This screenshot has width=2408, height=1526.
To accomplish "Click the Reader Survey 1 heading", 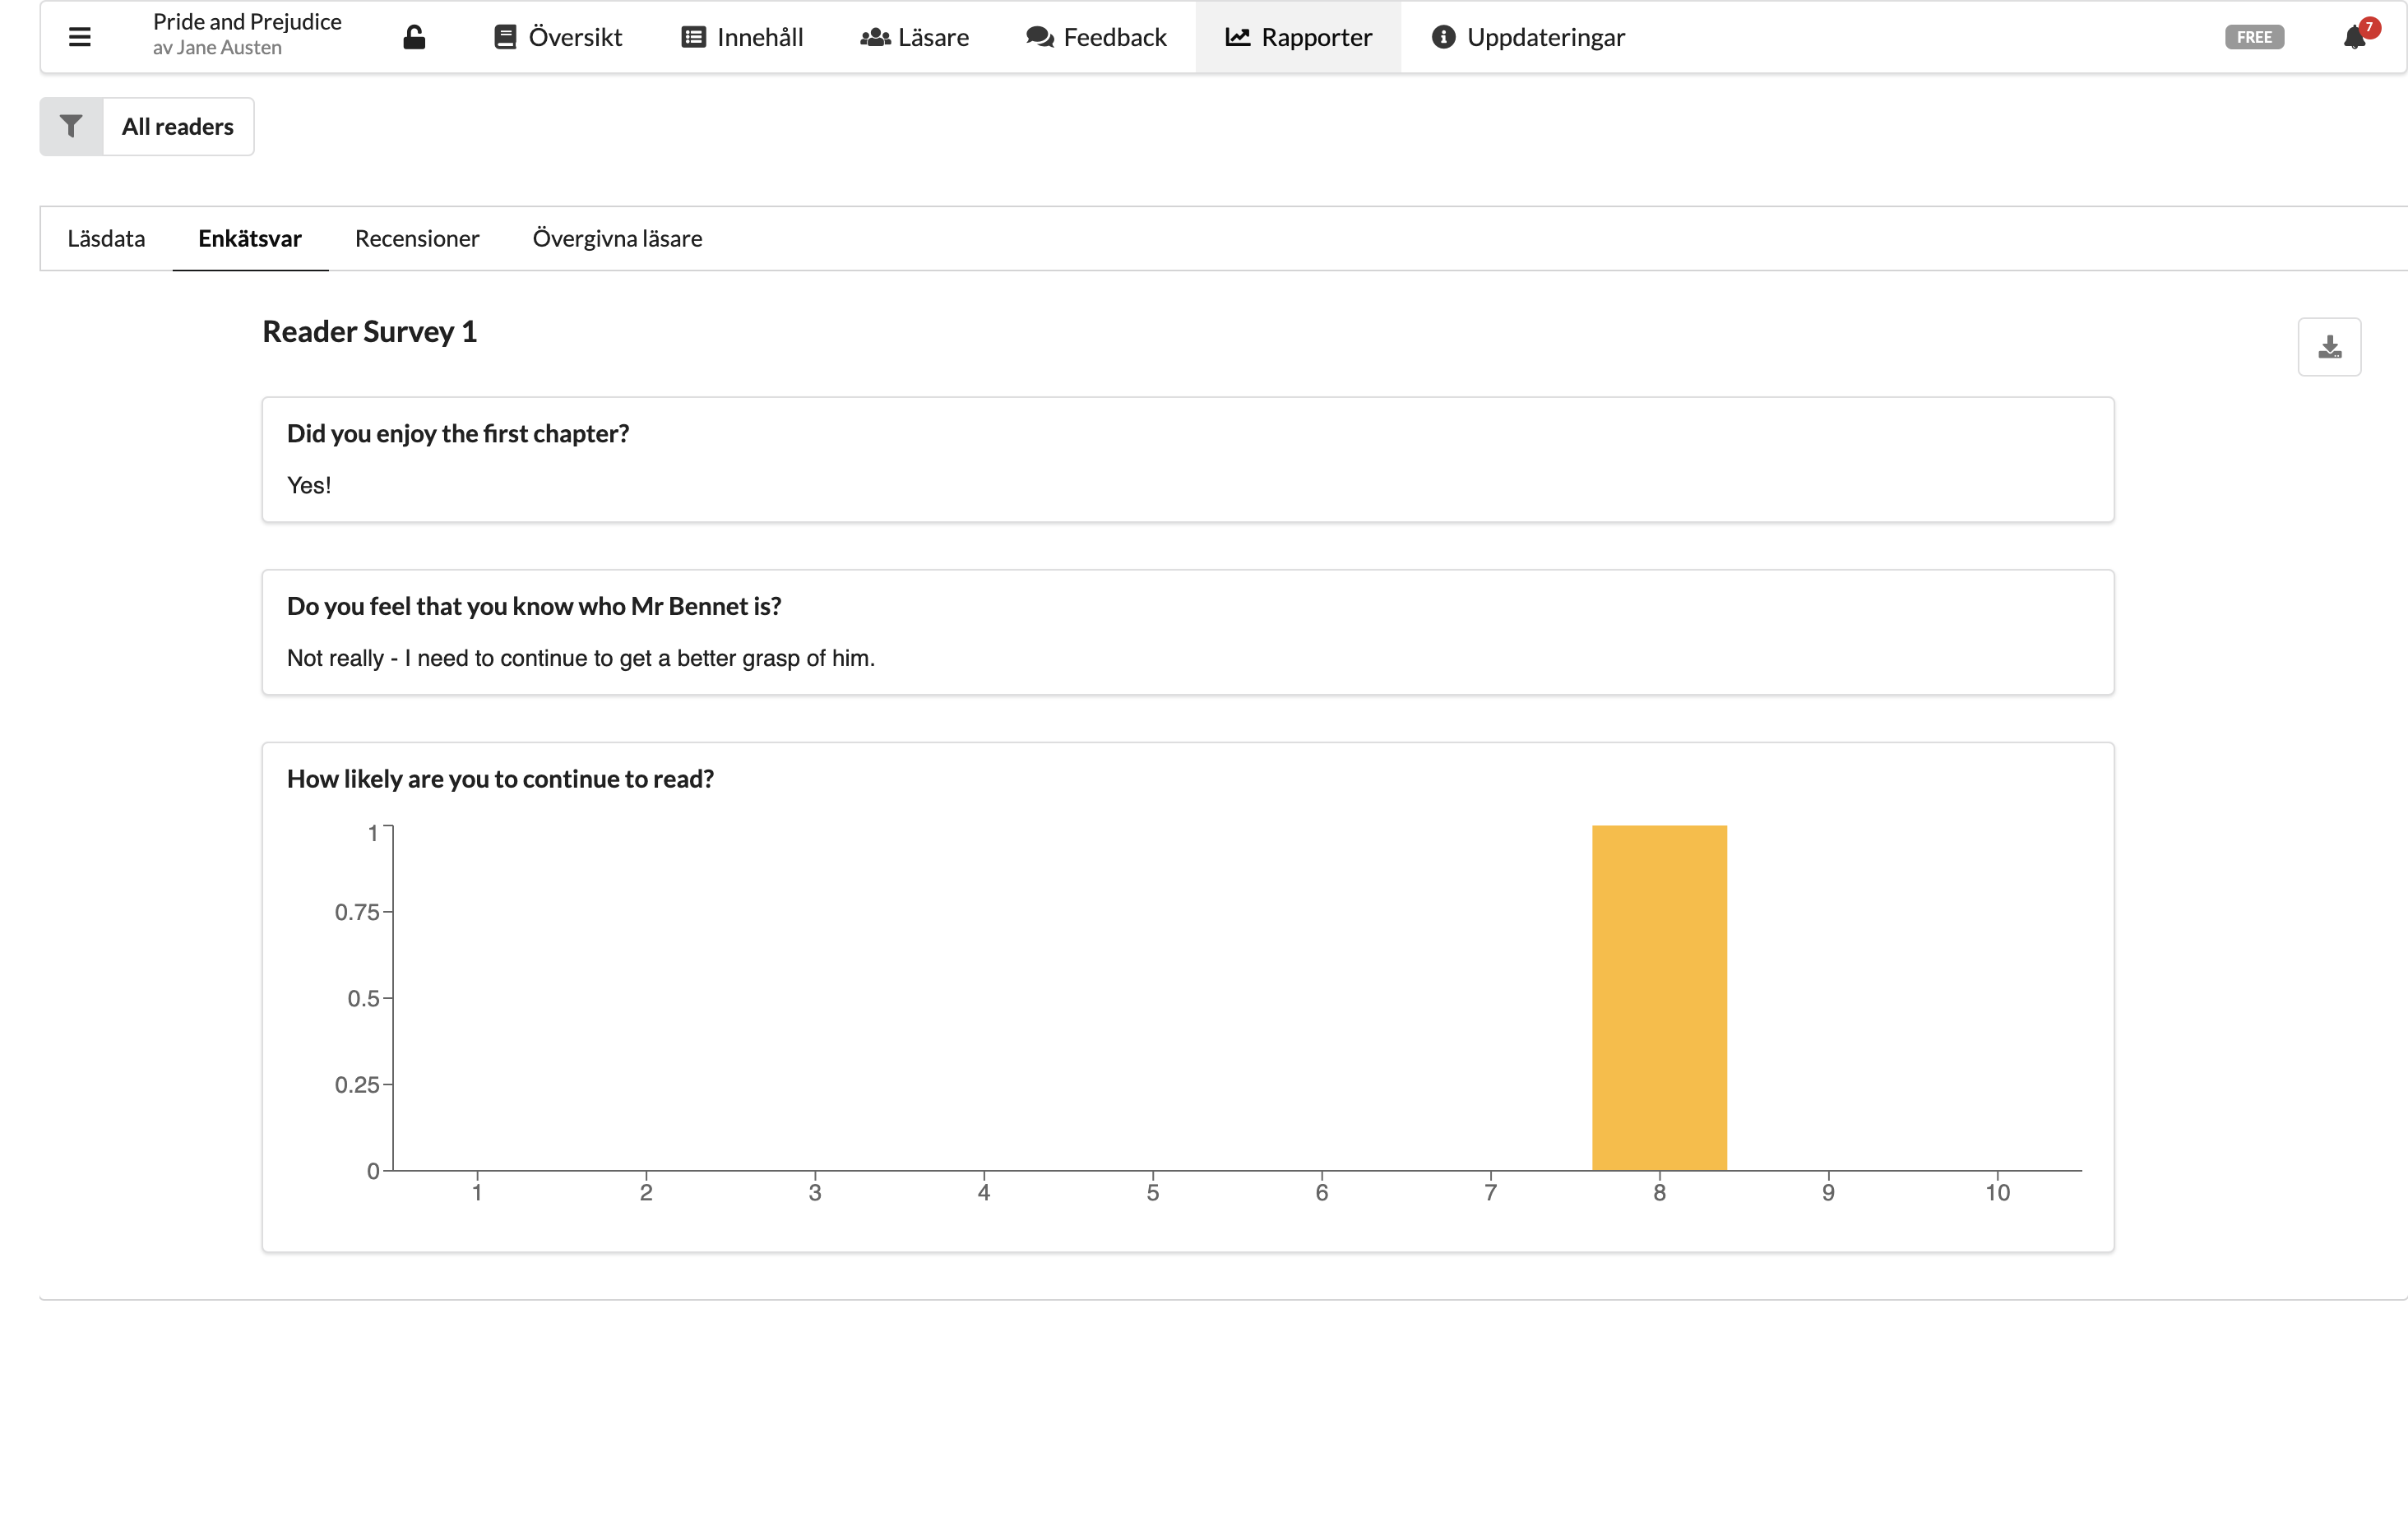I will pos(369,331).
